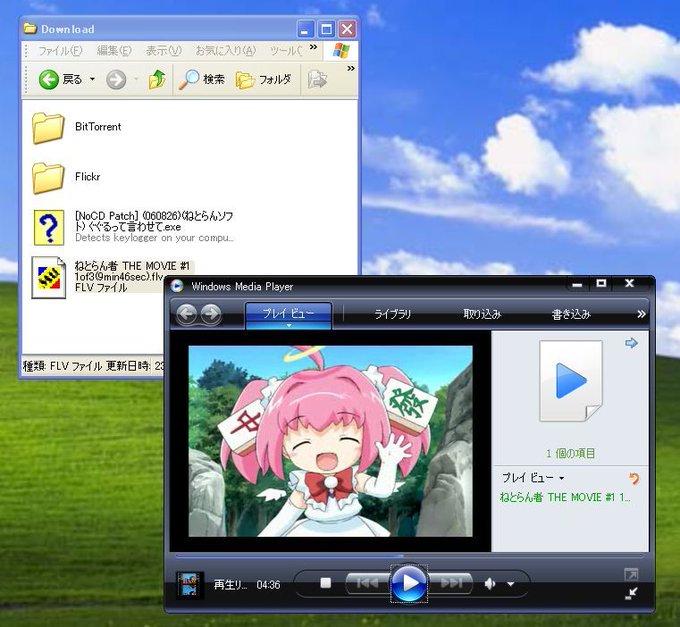Toggle the Folders (フォルダ) pane

[263, 79]
